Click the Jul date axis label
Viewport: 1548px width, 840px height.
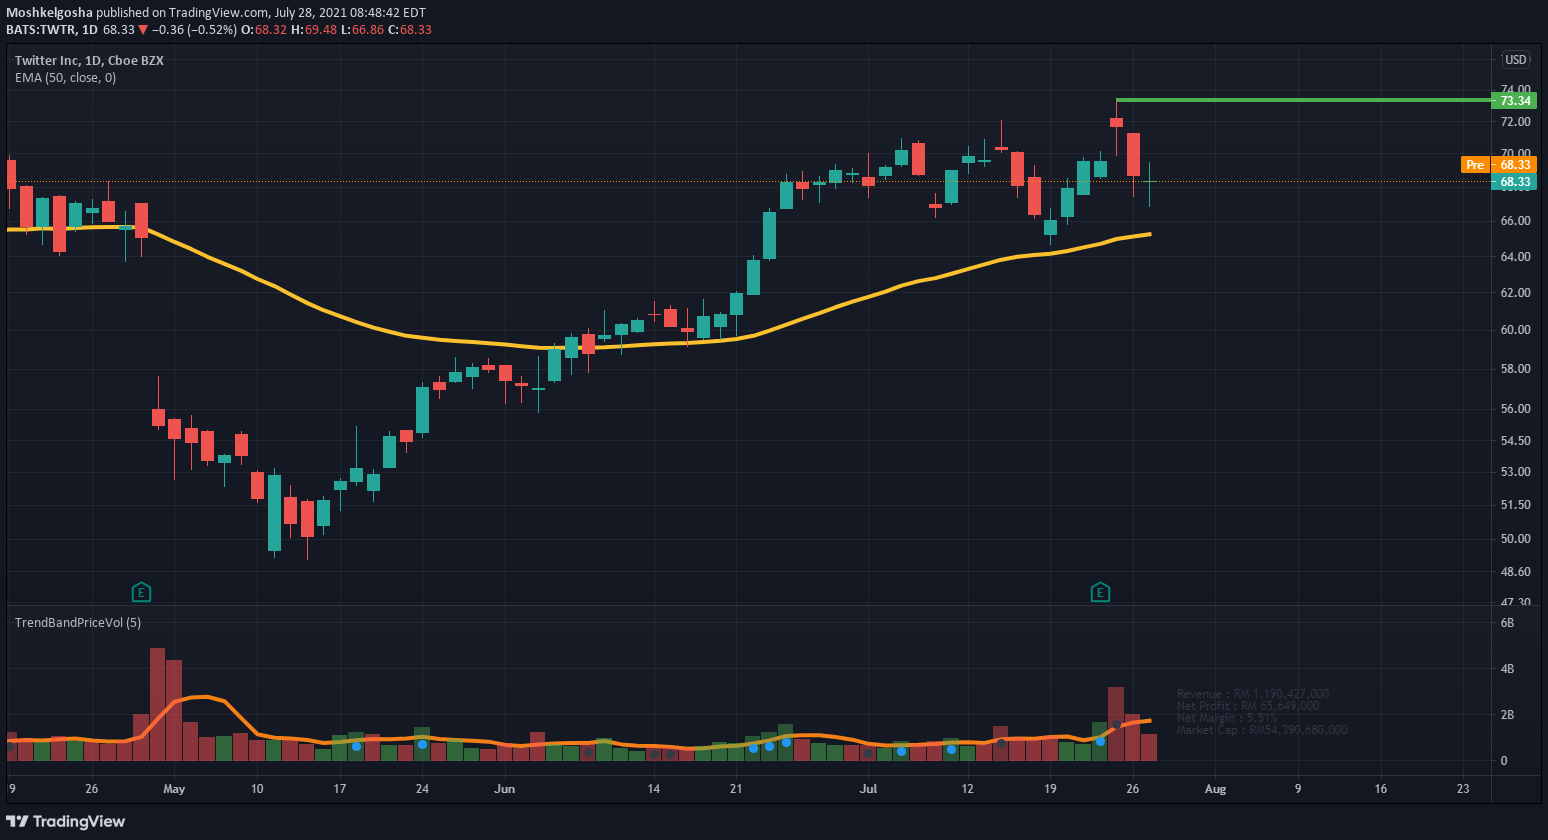pos(868,789)
